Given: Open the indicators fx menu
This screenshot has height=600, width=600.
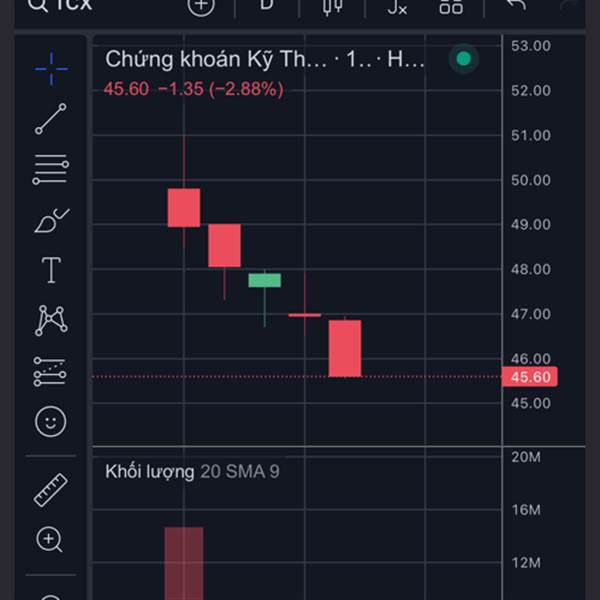Looking at the screenshot, I should (397, 7).
